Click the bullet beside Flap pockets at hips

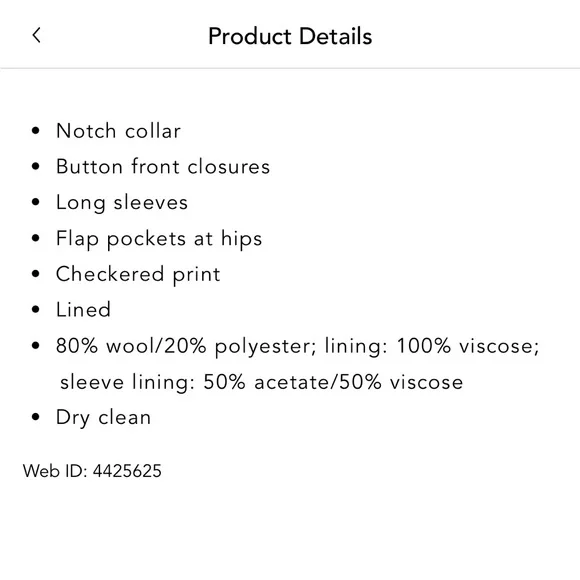(x=36, y=238)
